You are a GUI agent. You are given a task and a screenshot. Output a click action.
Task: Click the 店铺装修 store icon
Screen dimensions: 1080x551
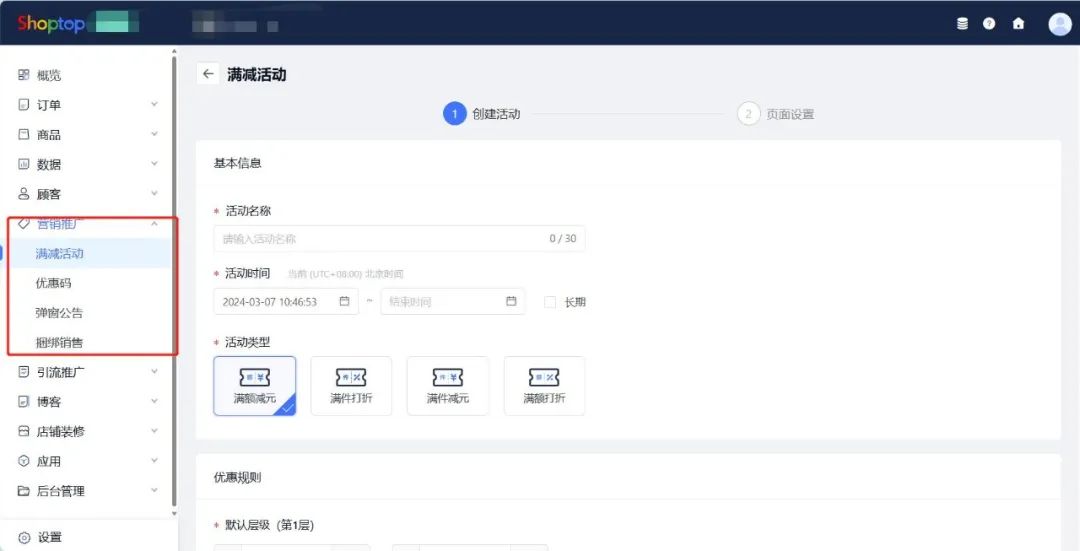tap(24, 431)
